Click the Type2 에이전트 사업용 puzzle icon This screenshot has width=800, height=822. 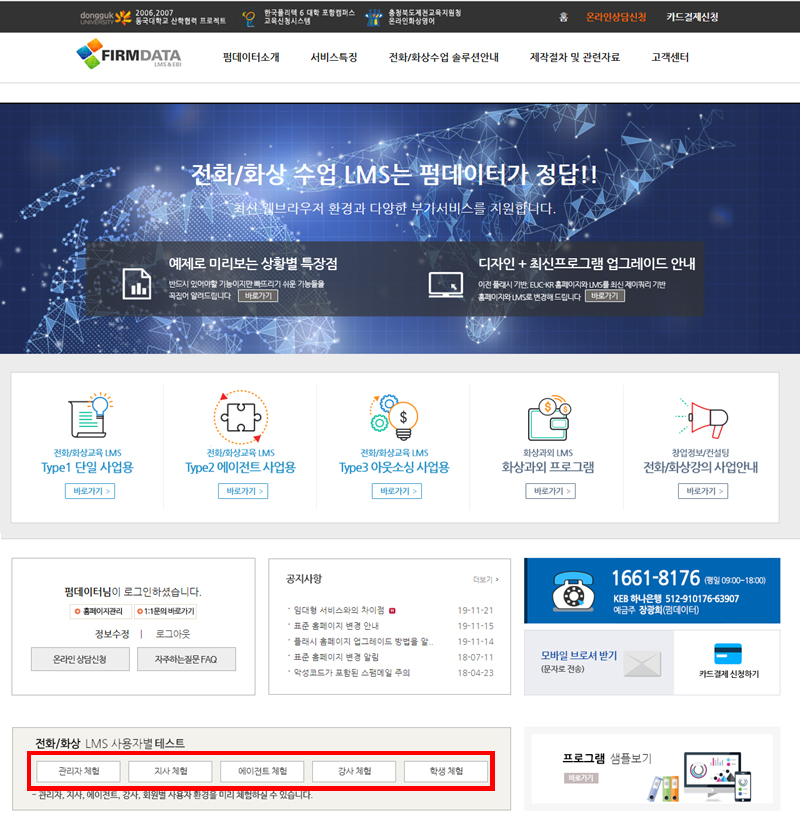point(240,416)
